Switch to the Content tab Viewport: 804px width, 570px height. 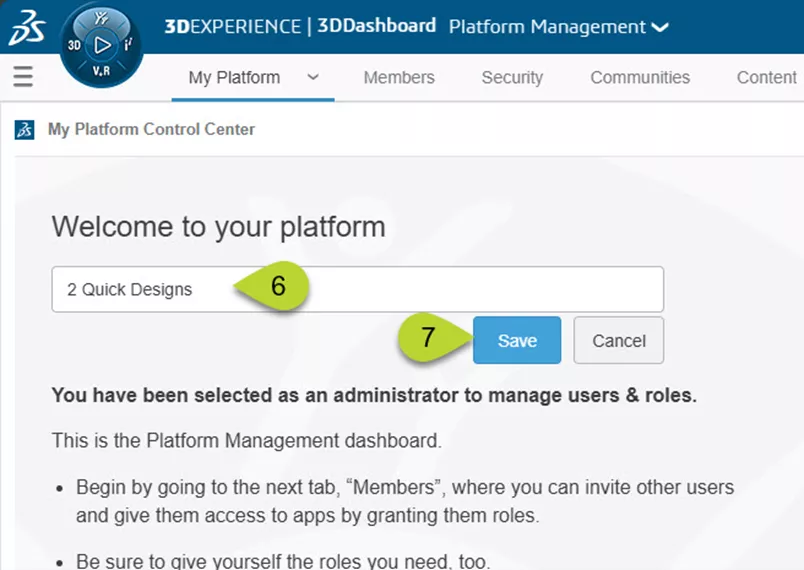766,77
